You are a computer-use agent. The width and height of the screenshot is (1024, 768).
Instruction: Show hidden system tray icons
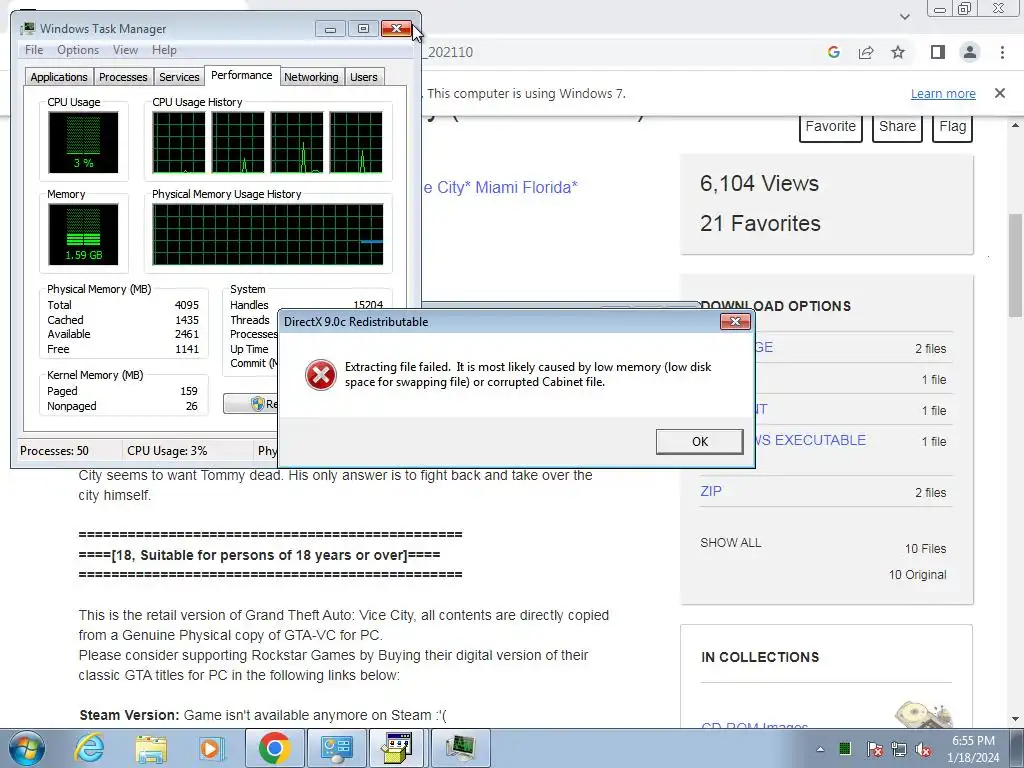[x=820, y=749]
